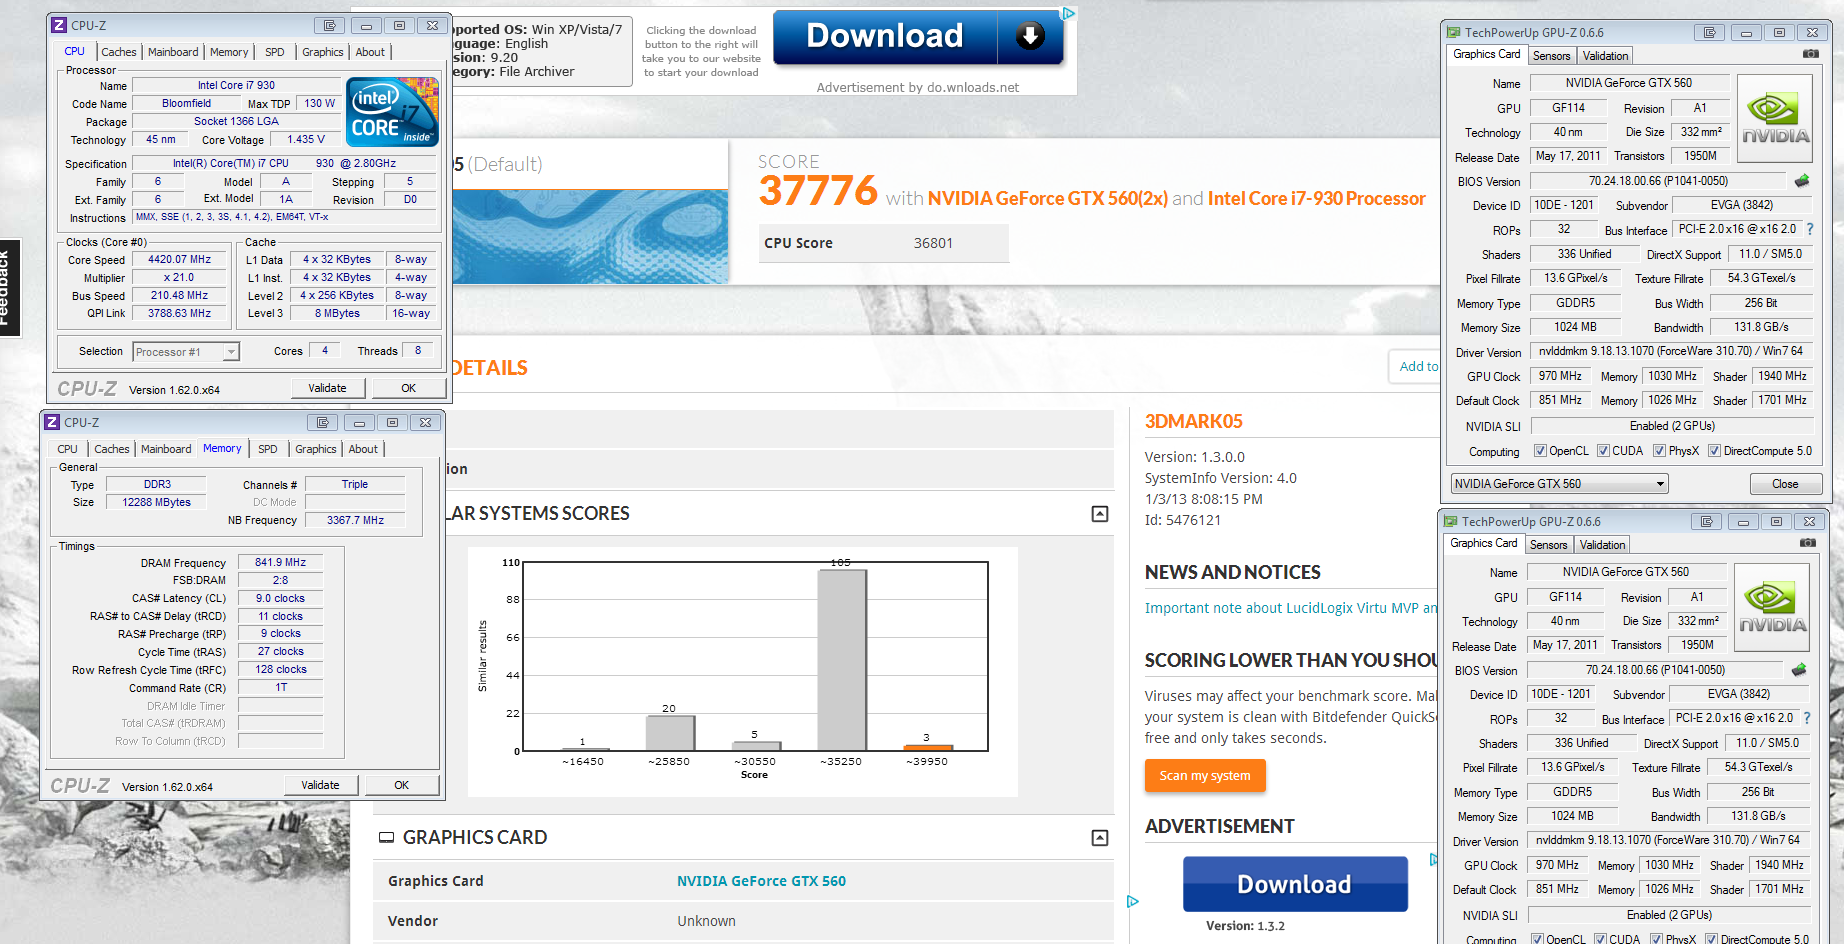Click the extra title-bar icon in the lower GPU-Z window
Viewport: 1844px width, 944px height.
(1707, 521)
